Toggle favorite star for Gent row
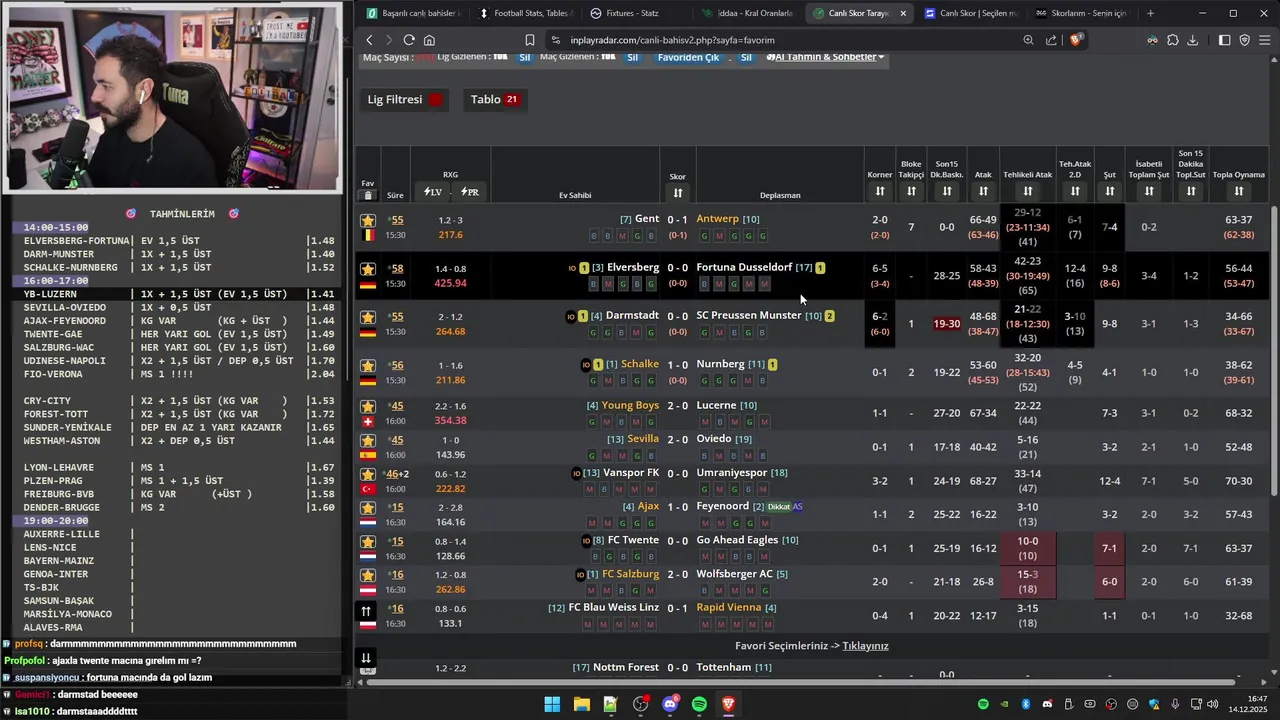 pos(368,220)
